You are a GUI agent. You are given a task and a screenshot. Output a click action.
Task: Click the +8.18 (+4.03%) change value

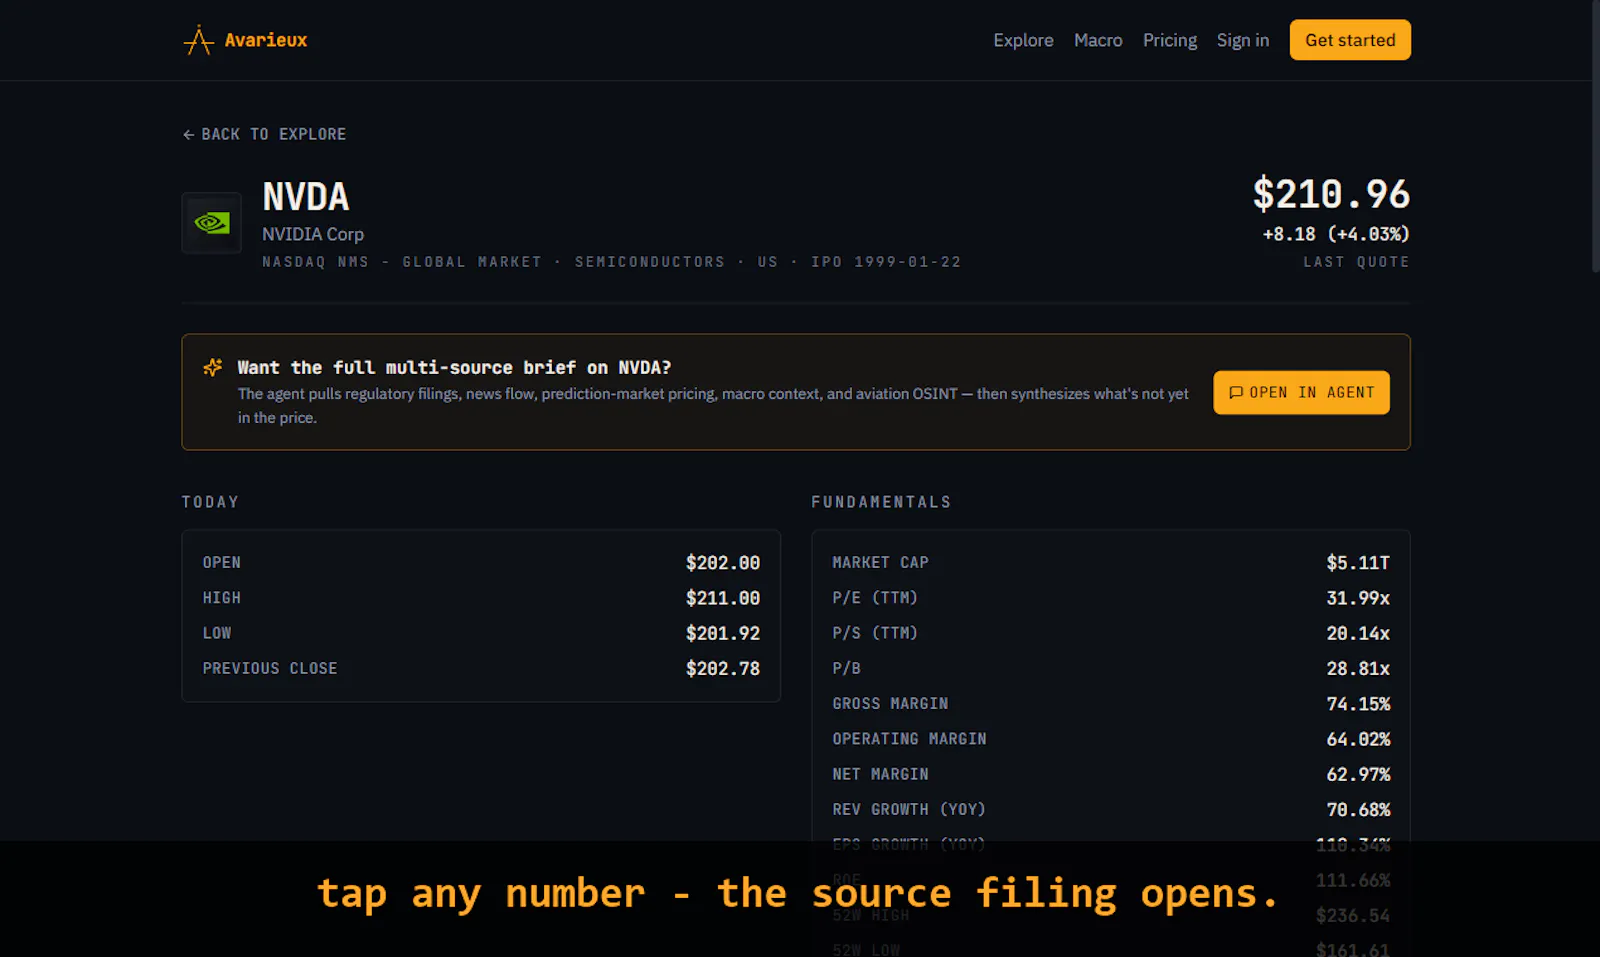pyautogui.click(x=1336, y=234)
